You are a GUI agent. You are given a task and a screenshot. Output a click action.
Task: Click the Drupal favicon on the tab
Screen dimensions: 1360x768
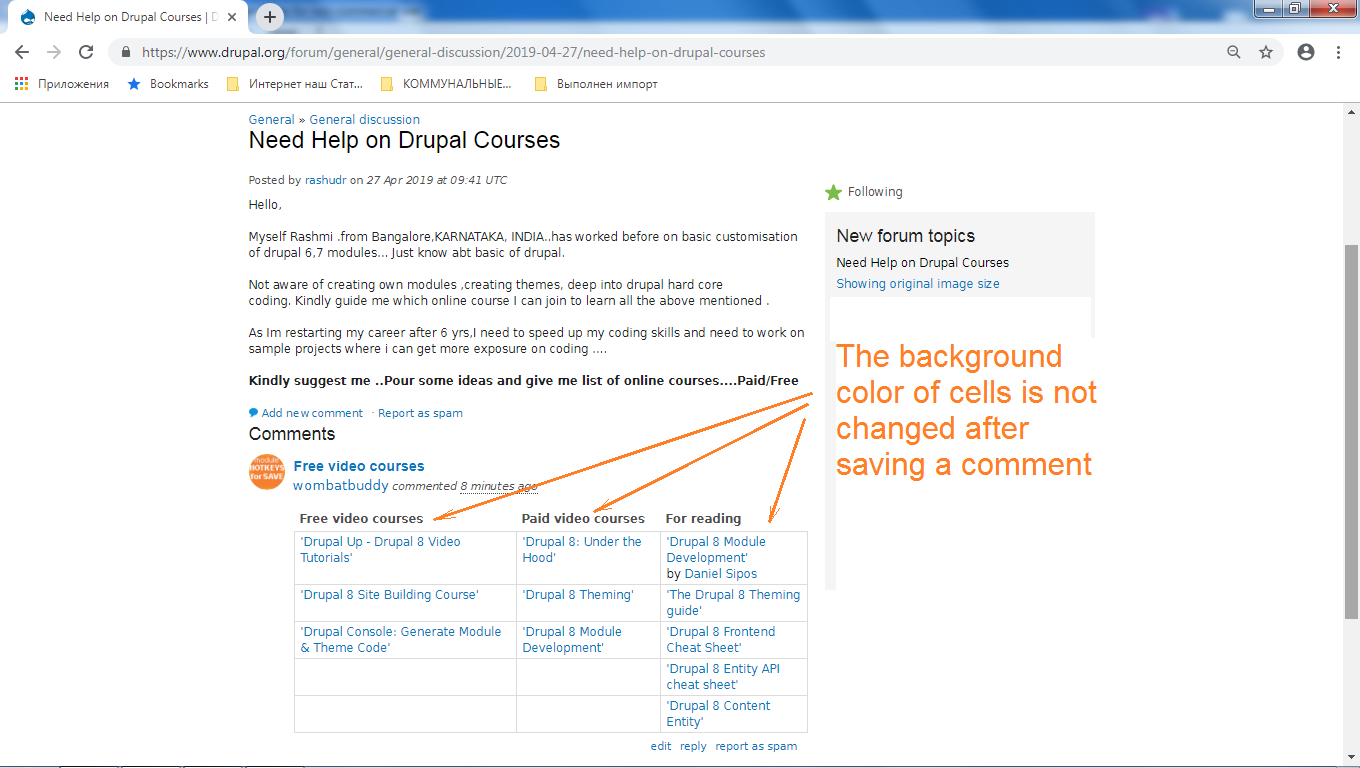[28, 17]
